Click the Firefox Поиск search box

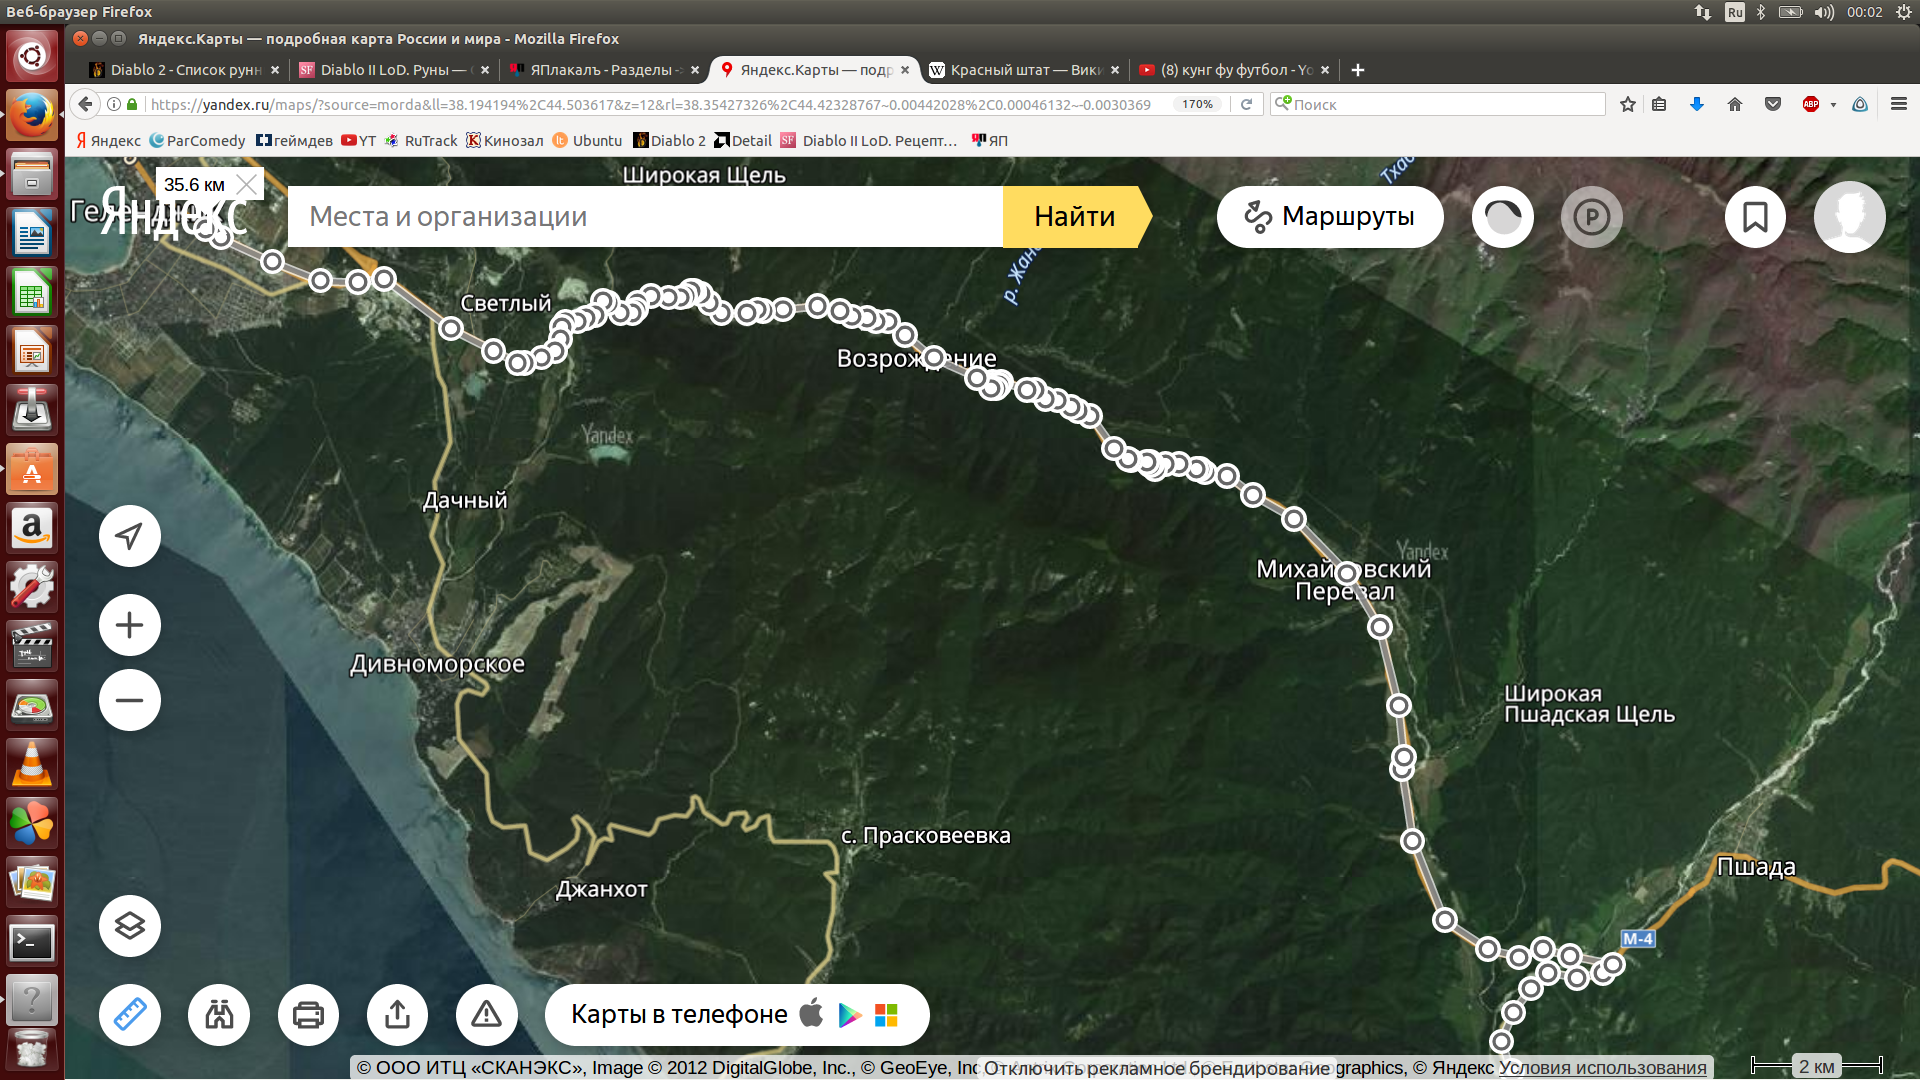(1438, 104)
